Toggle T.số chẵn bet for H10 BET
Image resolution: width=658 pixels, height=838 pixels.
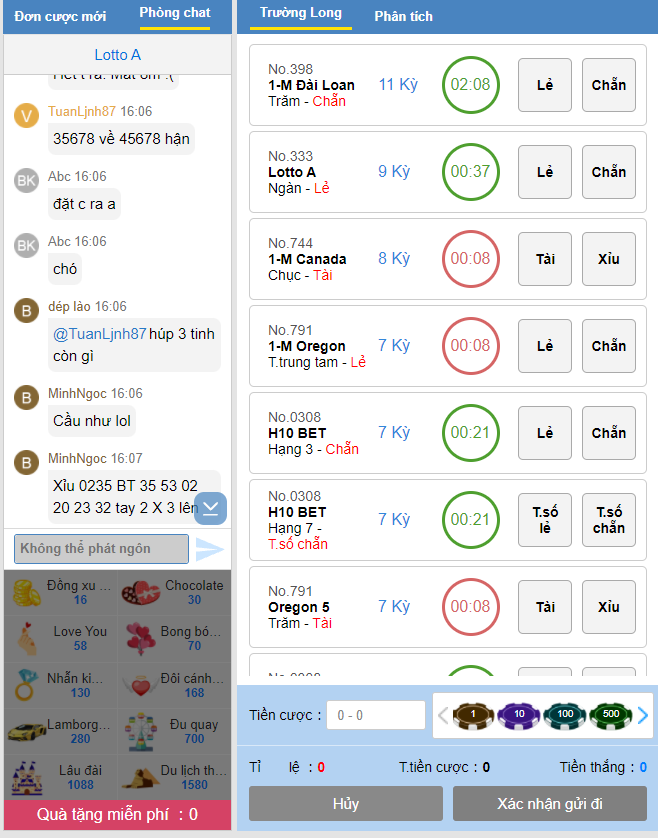pyautogui.click(x=609, y=520)
